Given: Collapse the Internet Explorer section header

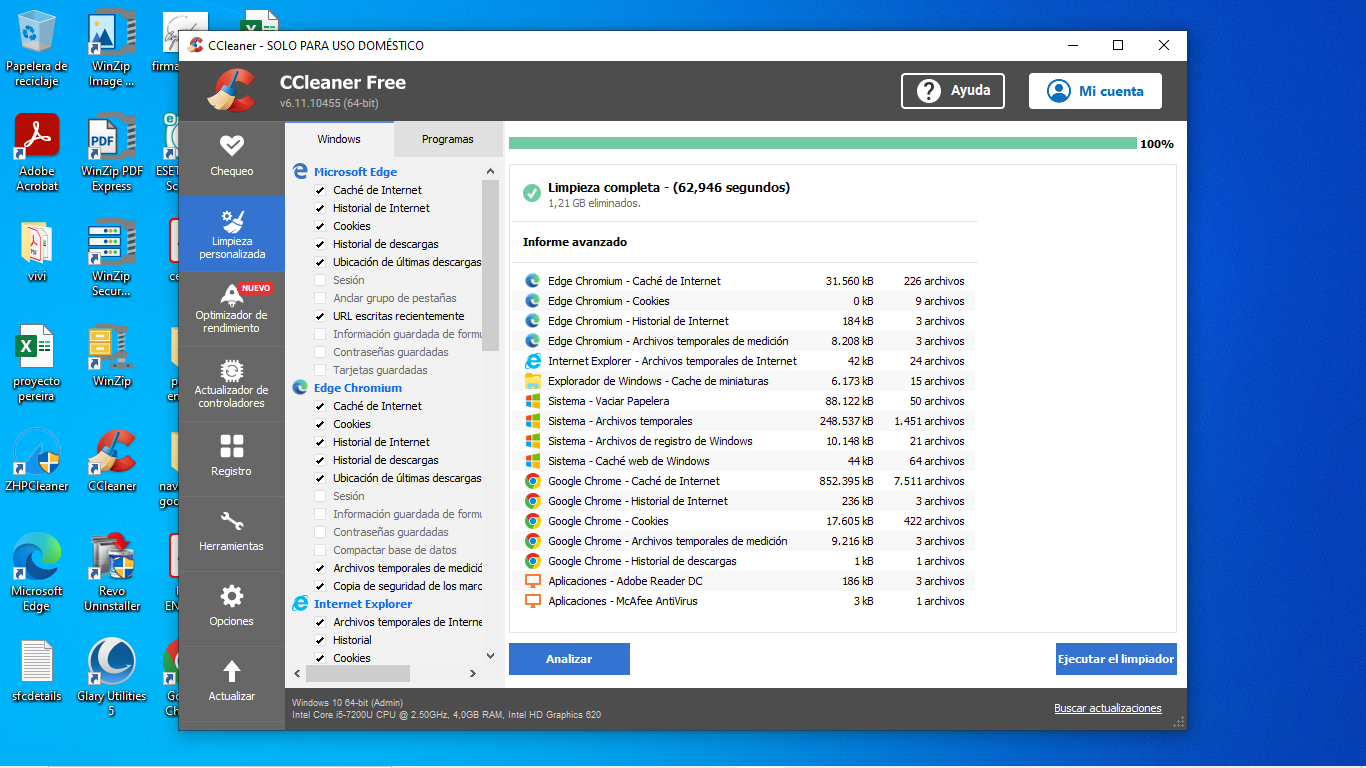Looking at the screenshot, I should coord(362,604).
